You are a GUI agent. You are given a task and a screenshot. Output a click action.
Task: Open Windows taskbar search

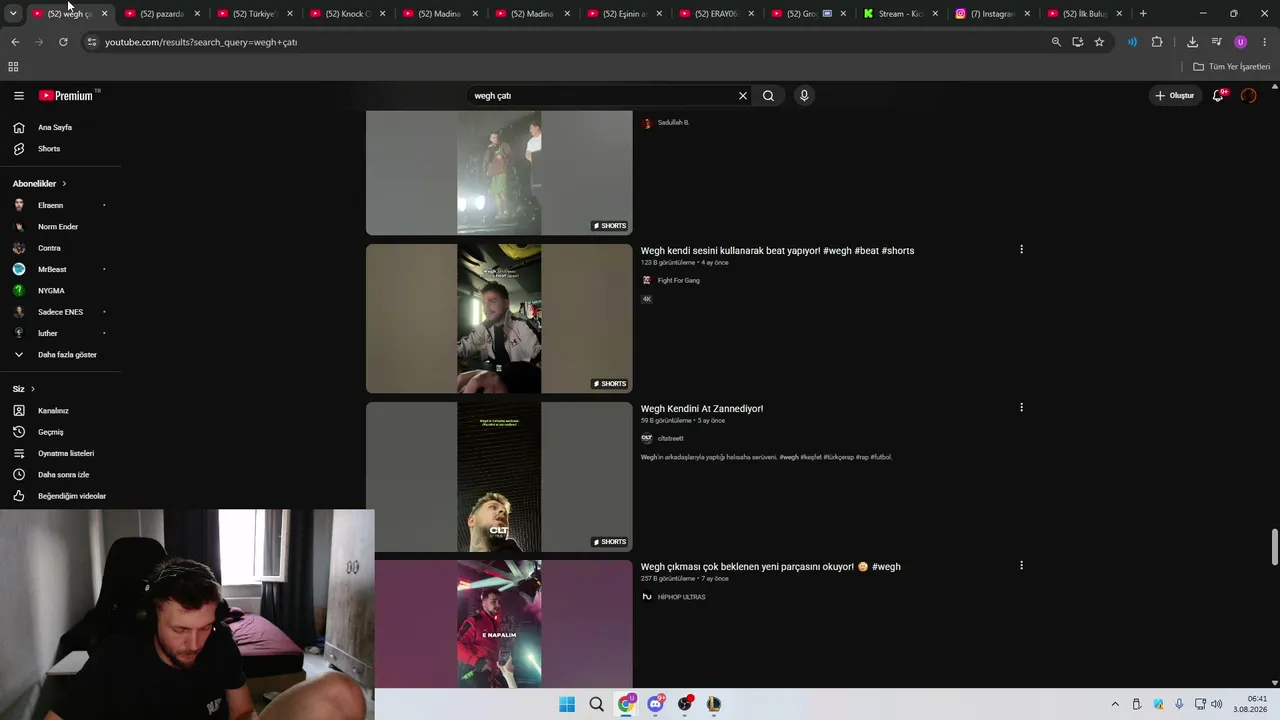tap(597, 704)
